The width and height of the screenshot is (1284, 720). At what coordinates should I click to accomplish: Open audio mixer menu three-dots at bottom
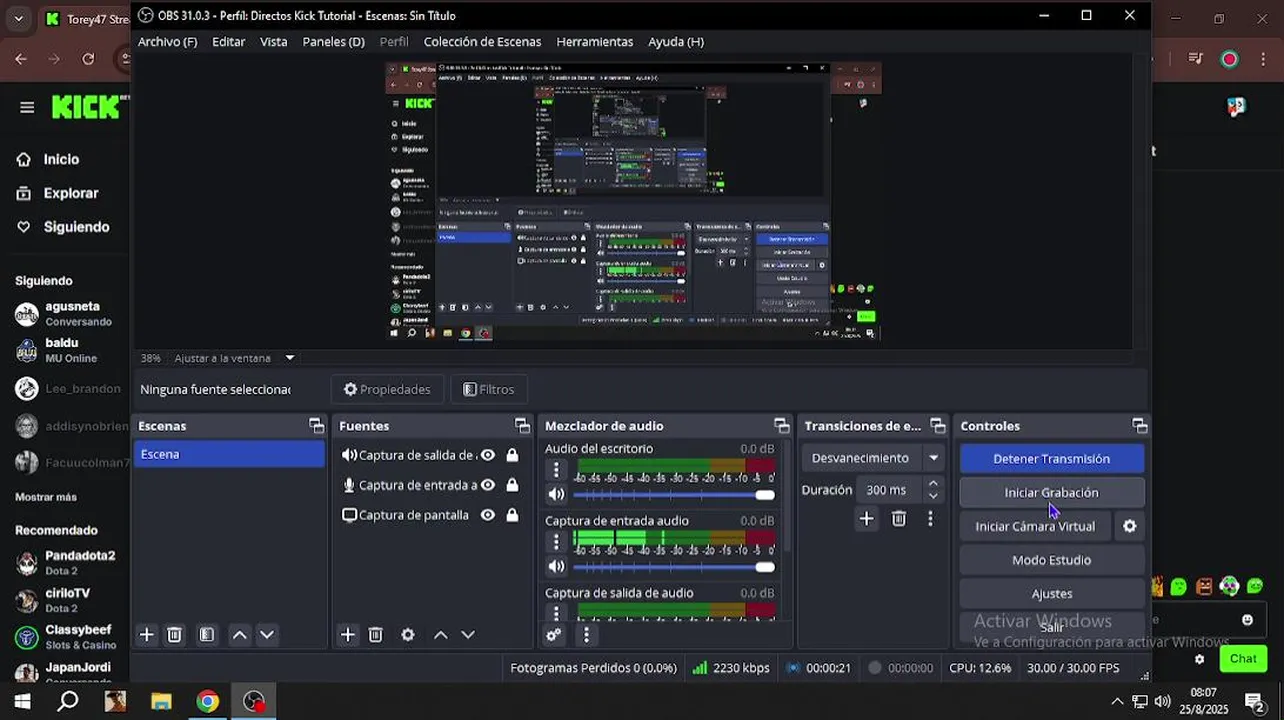click(586, 635)
